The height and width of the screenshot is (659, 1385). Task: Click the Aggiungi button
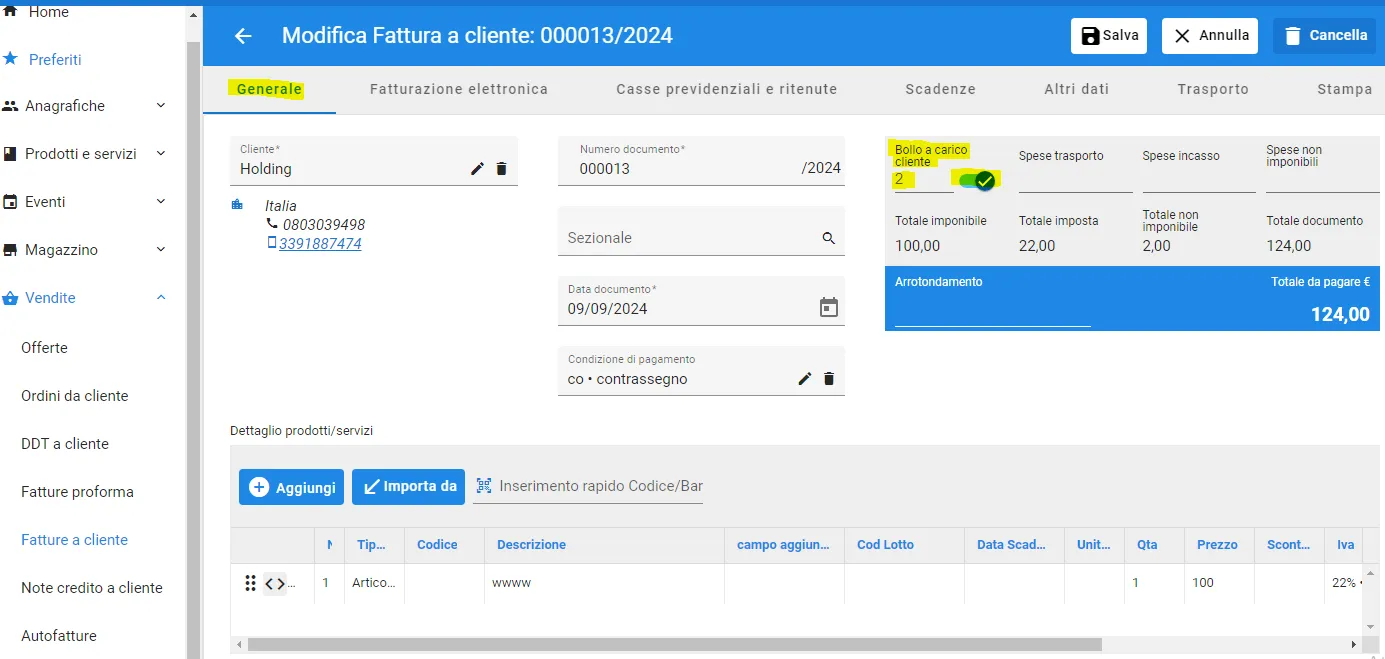(x=291, y=487)
